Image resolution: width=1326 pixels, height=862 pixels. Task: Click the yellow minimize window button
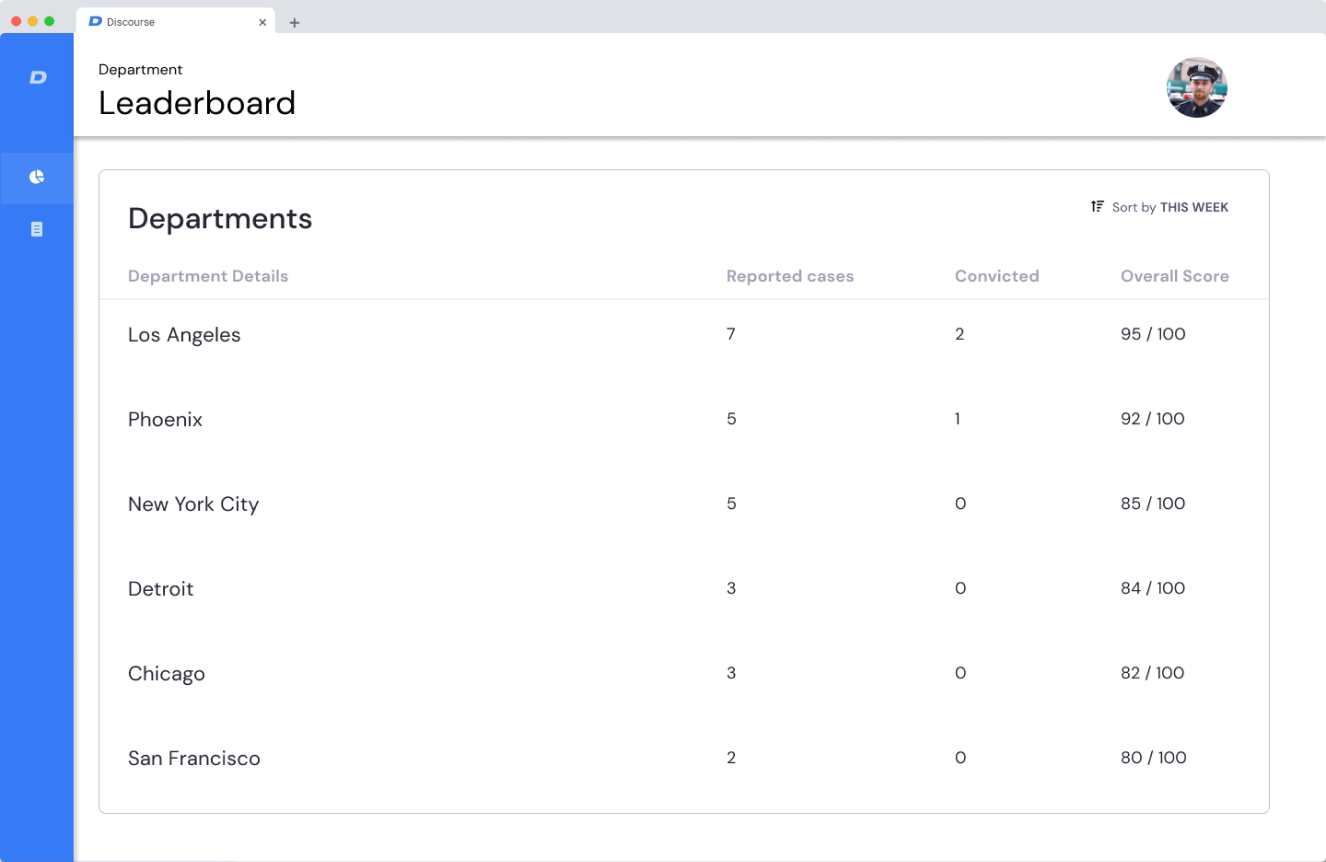click(x=33, y=21)
